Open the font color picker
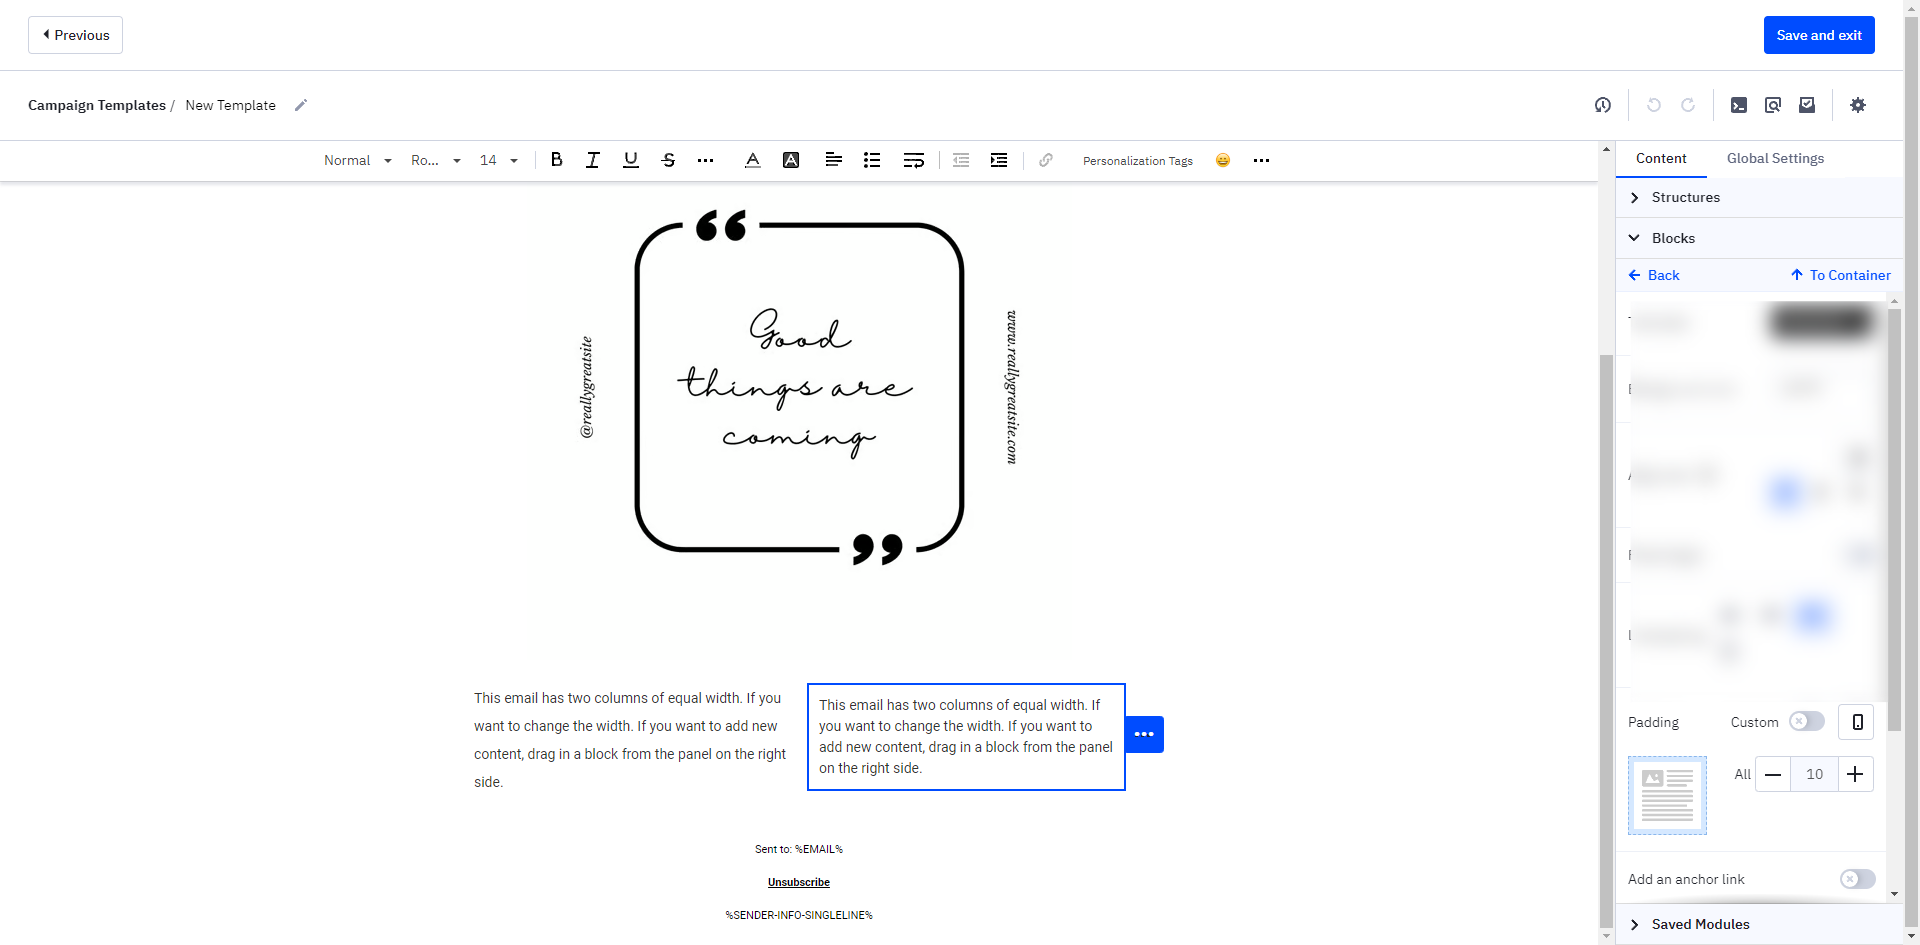 click(x=753, y=160)
